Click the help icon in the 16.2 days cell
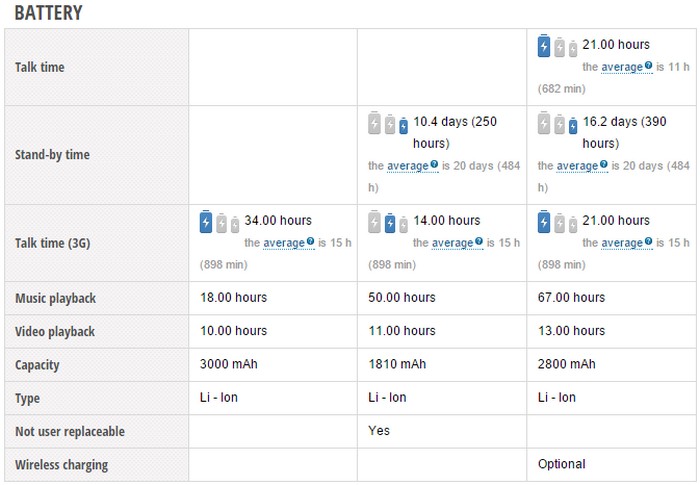This screenshot has width=700, height=485. tap(604, 165)
